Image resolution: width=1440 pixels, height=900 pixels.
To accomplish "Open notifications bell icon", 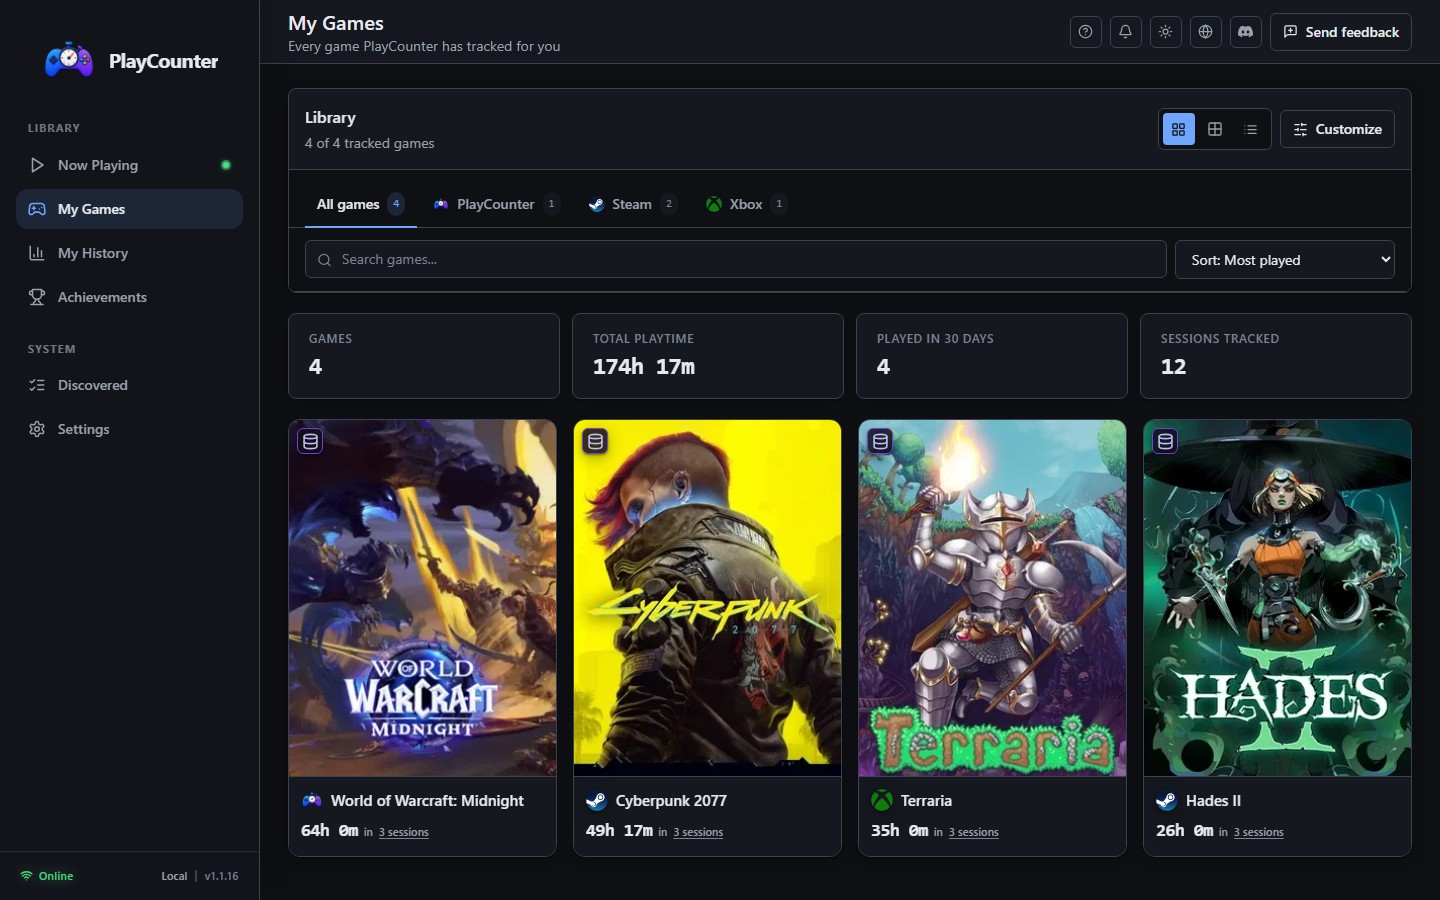I will (x=1125, y=32).
